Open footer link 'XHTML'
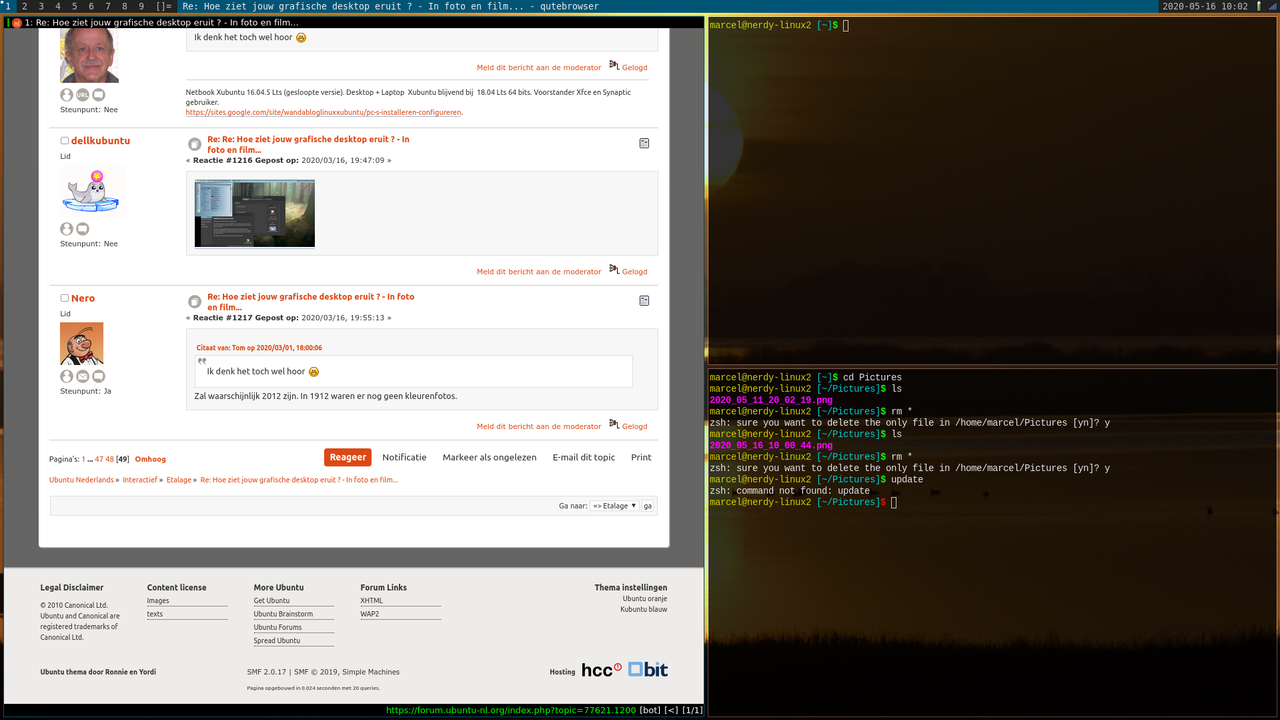Viewport: 1280px width, 720px height. [x=372, y=601]
